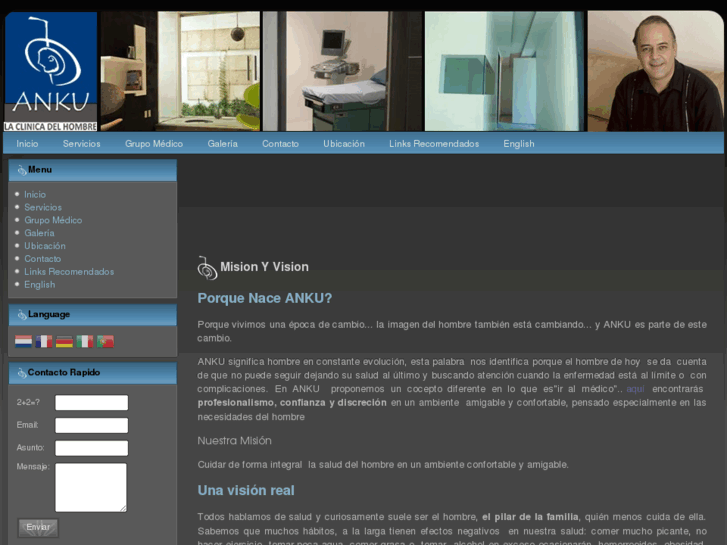Focus the Email input field

tap(91, 425)
